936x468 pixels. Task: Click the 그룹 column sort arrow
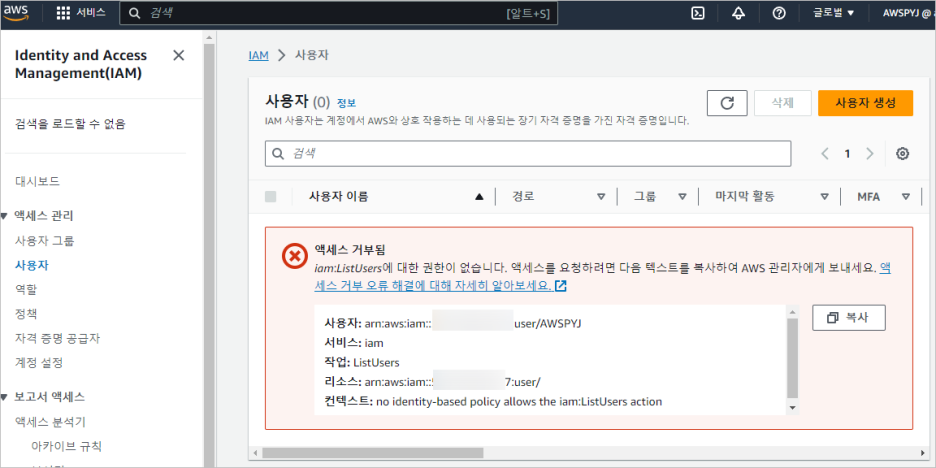682,196
